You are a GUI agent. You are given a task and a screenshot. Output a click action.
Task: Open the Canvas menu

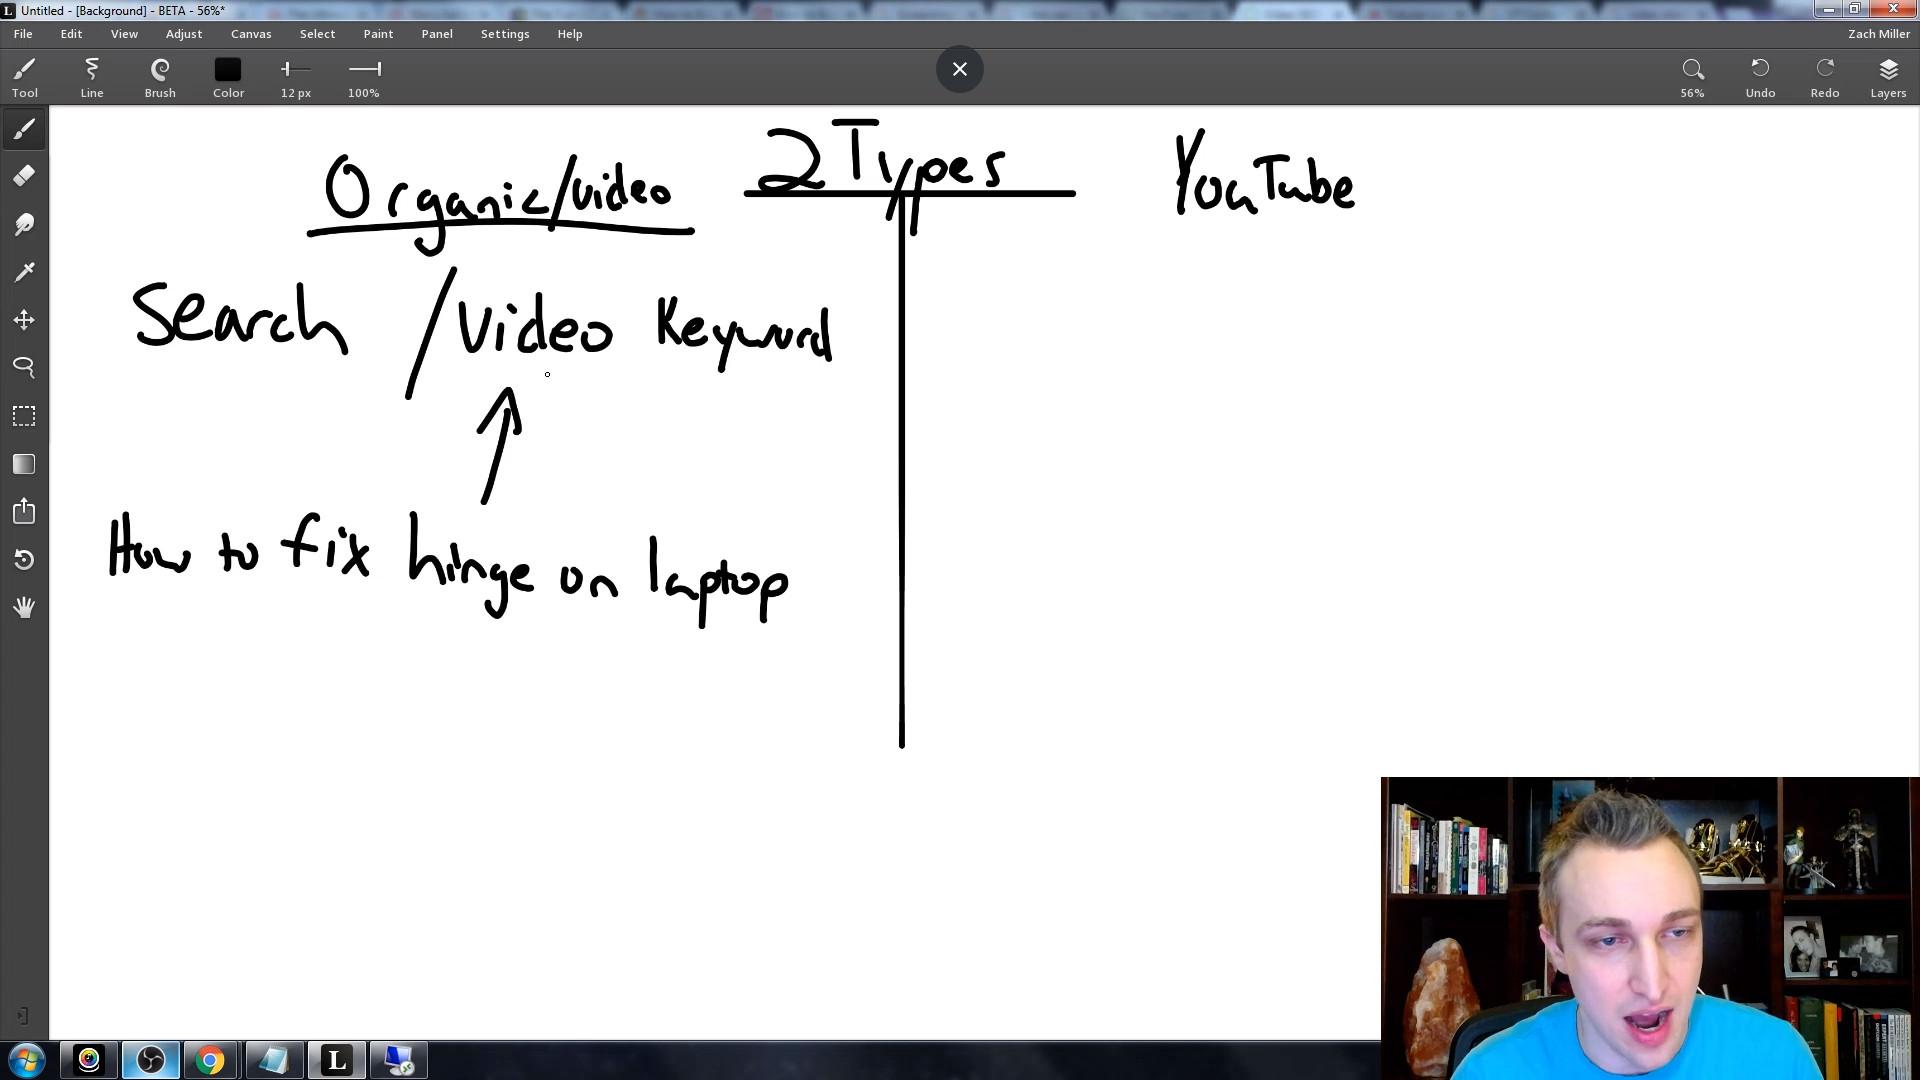coord(251,33)
